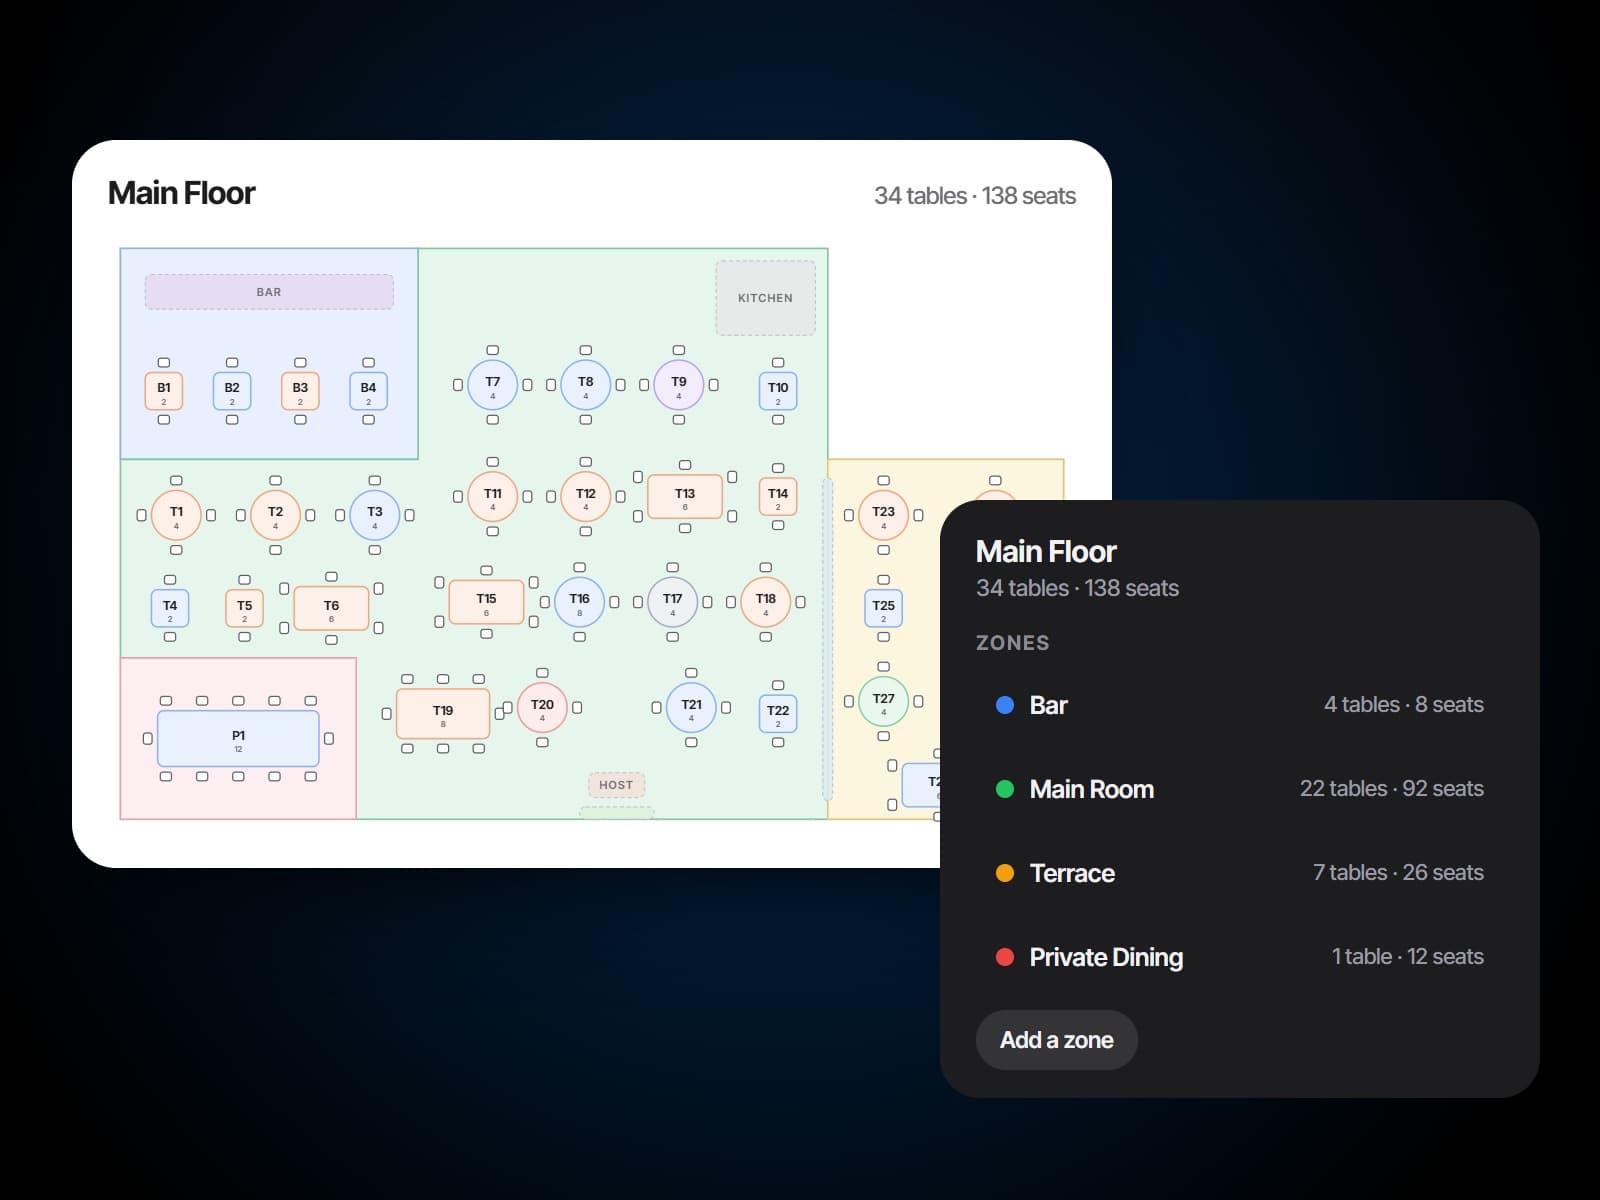
Task: Click the green Main Room color dot
Action: [x=1005, y=789]
